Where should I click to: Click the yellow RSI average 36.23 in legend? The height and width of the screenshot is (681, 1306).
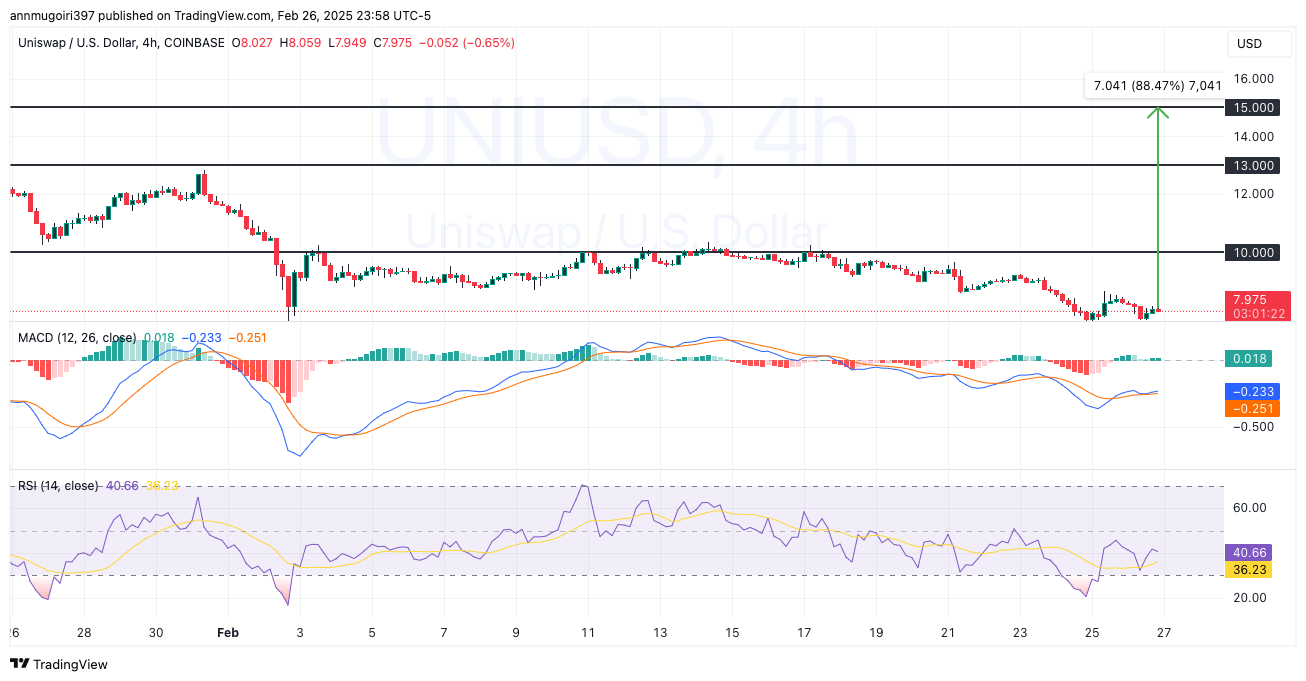click(x=162, y=486)
